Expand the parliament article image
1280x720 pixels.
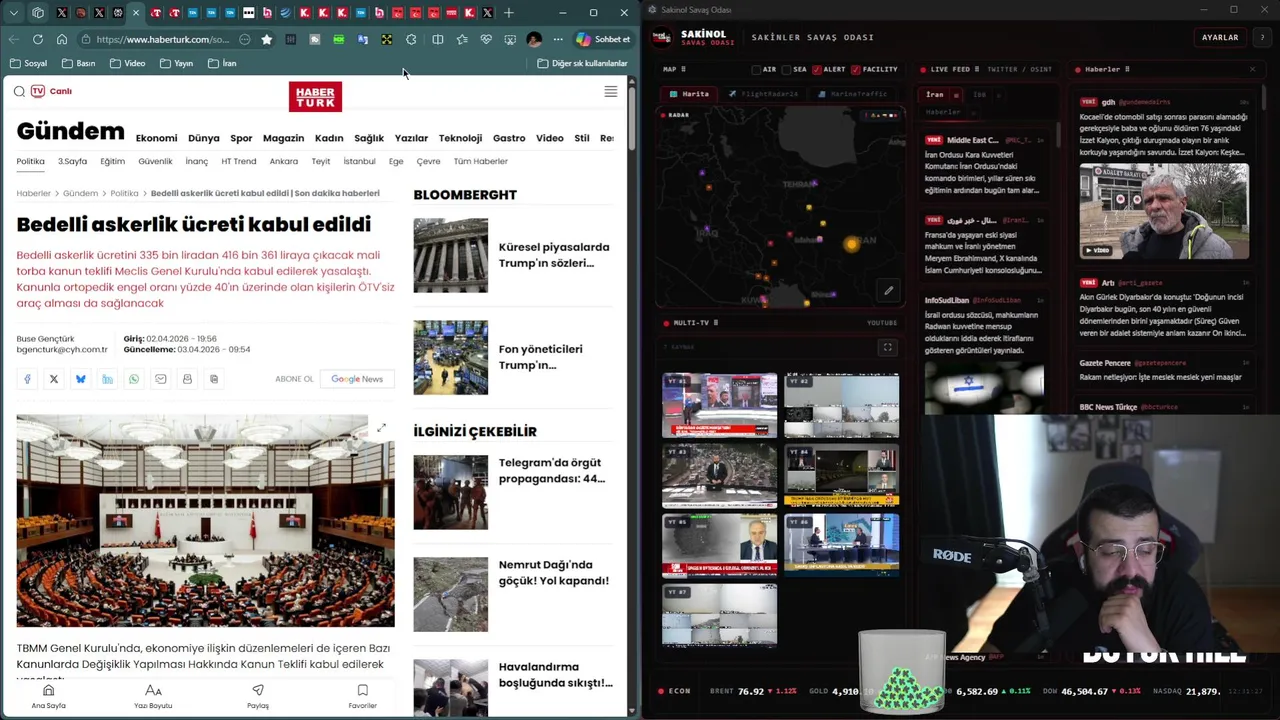tap(381, 428)
